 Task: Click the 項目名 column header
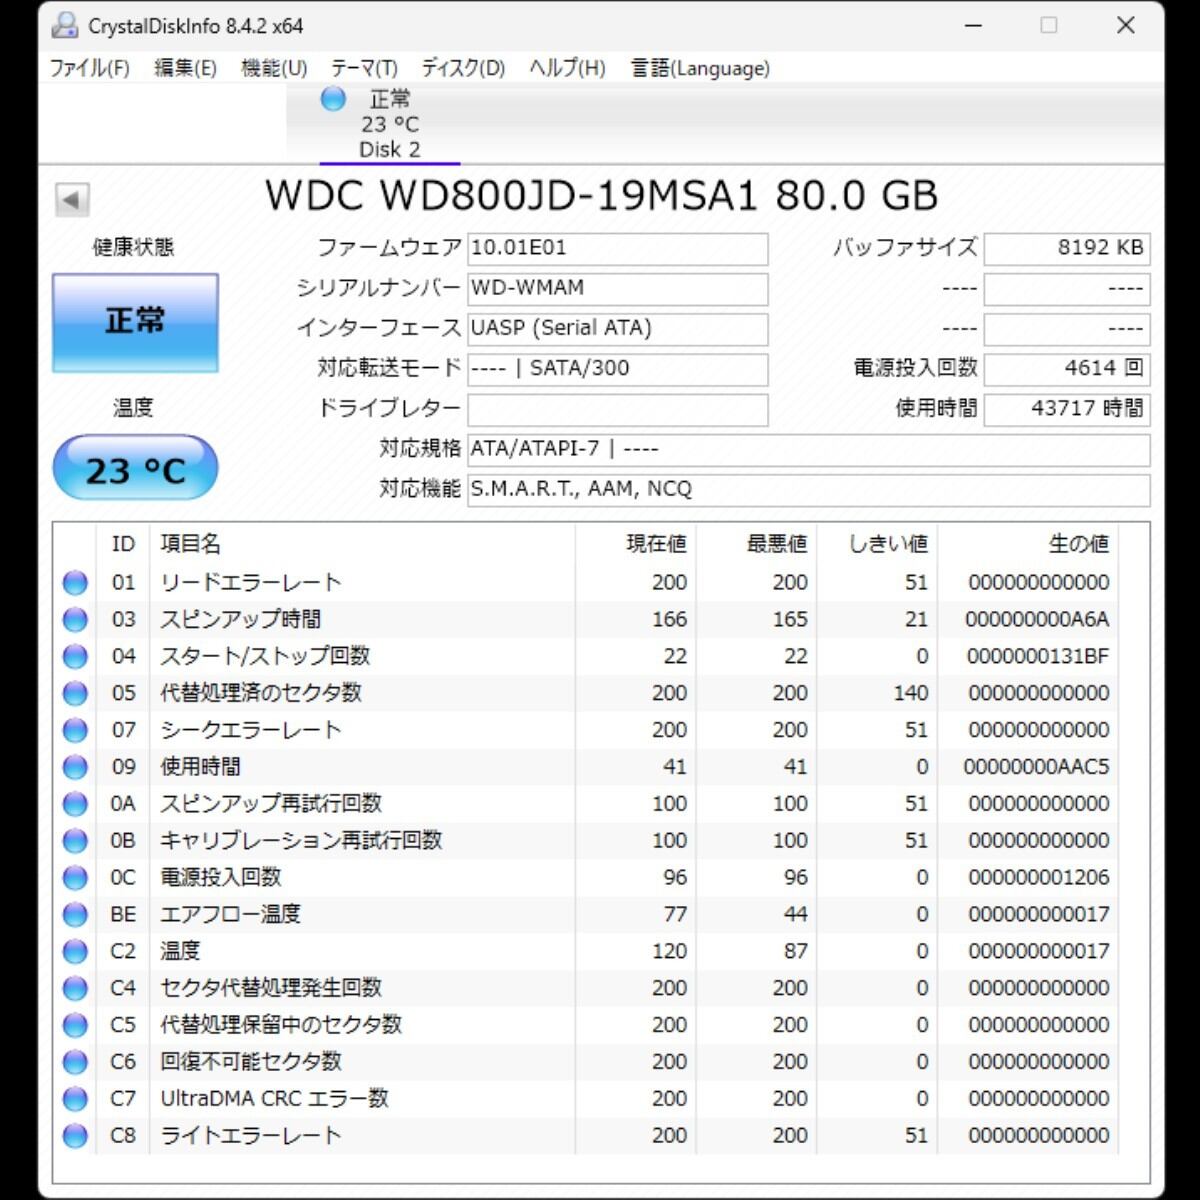point(190,544)
